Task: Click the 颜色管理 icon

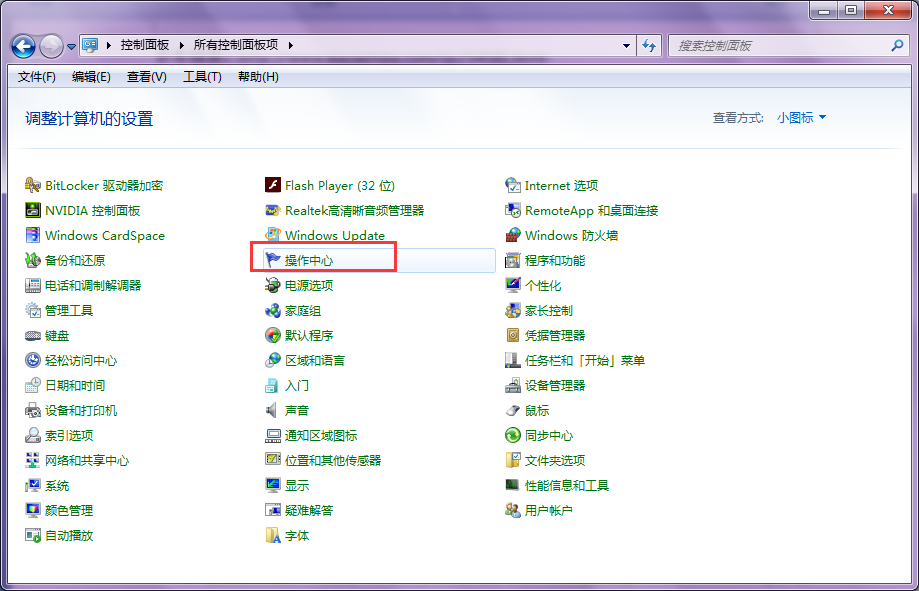Action: click(x=32, y=510)
